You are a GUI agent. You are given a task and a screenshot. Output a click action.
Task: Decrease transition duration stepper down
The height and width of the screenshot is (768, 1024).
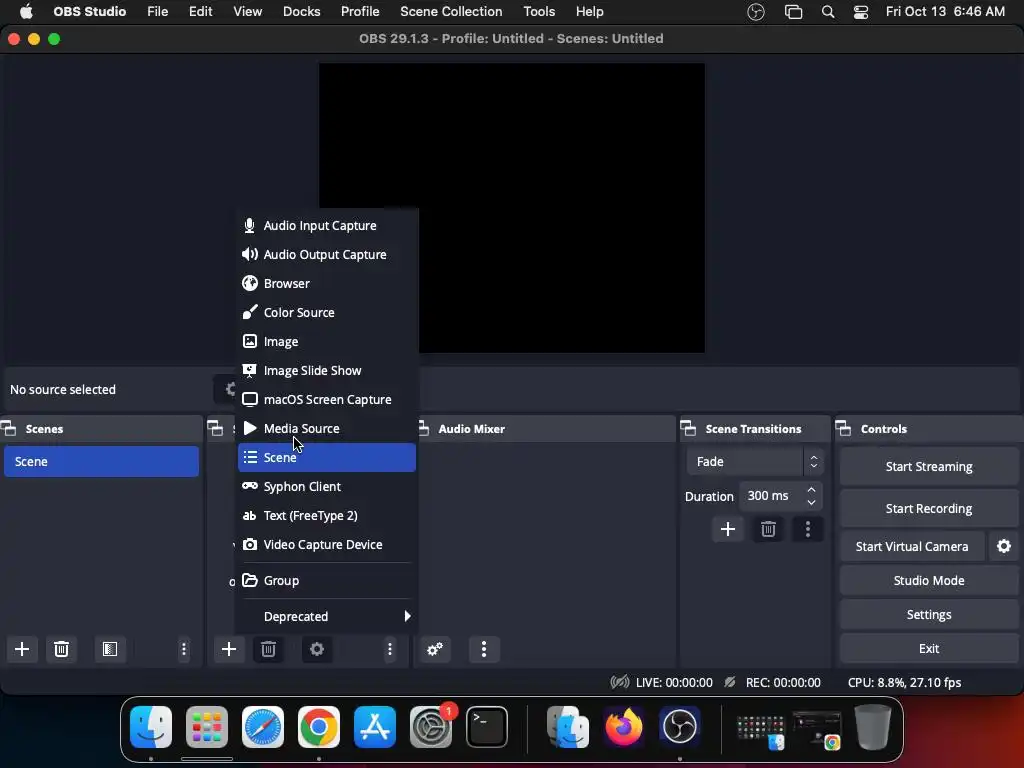pos(811,502)
